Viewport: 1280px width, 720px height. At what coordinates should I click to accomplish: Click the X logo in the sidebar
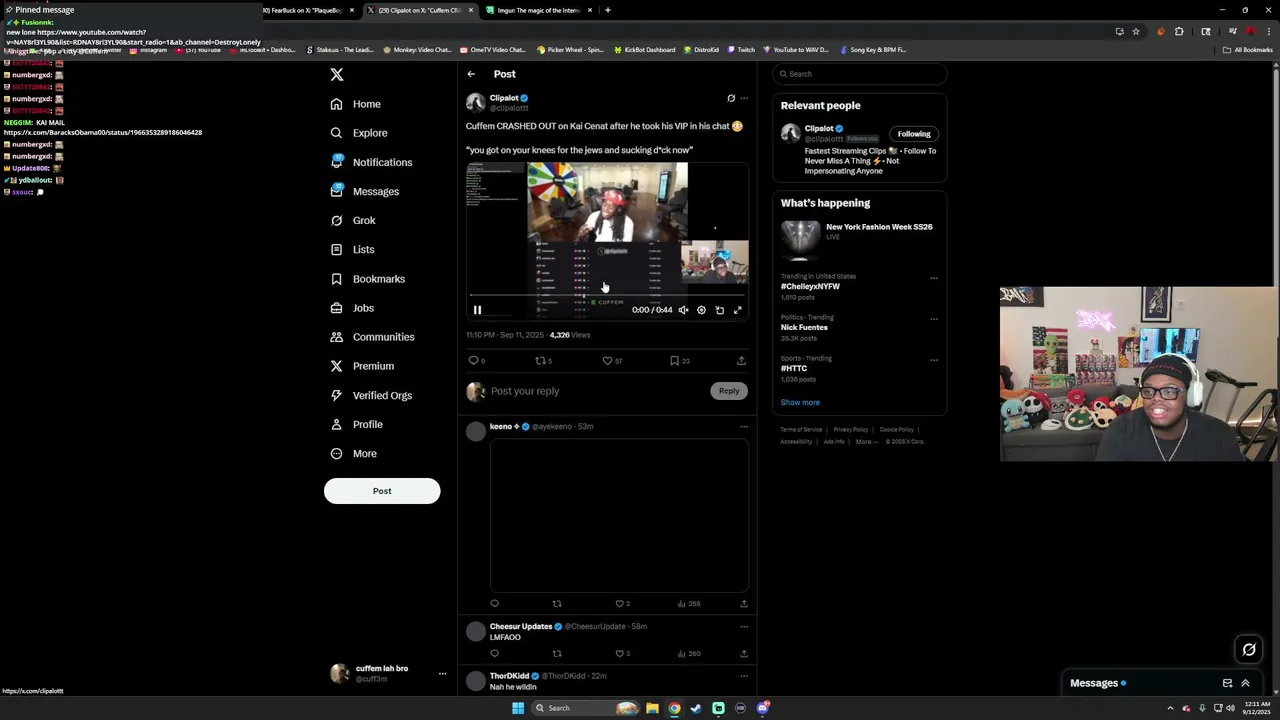[337, 75]
